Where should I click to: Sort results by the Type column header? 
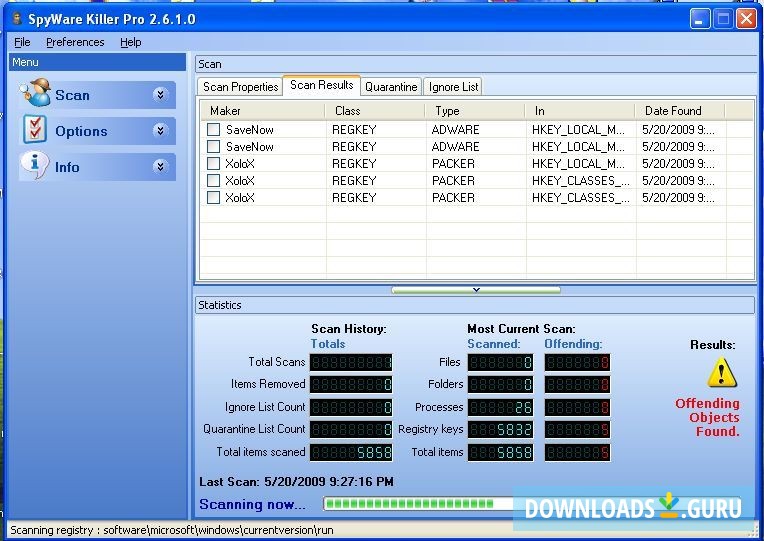pos(475,111)
